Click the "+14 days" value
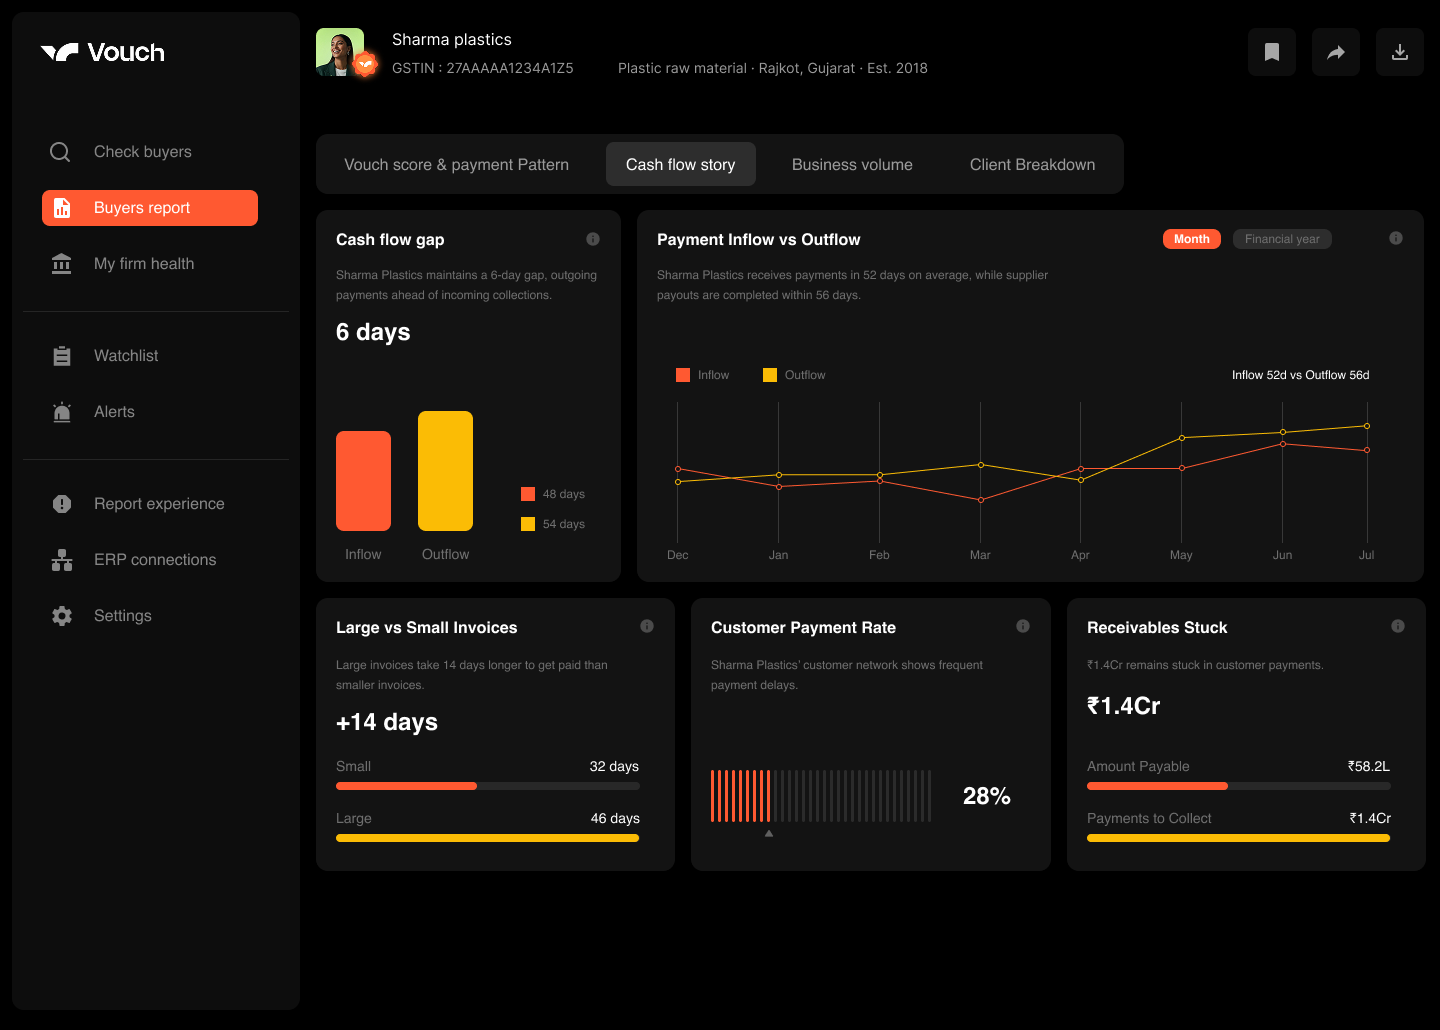Image resolution: width=1440 pixels, height=1030 pixels. 387,722
